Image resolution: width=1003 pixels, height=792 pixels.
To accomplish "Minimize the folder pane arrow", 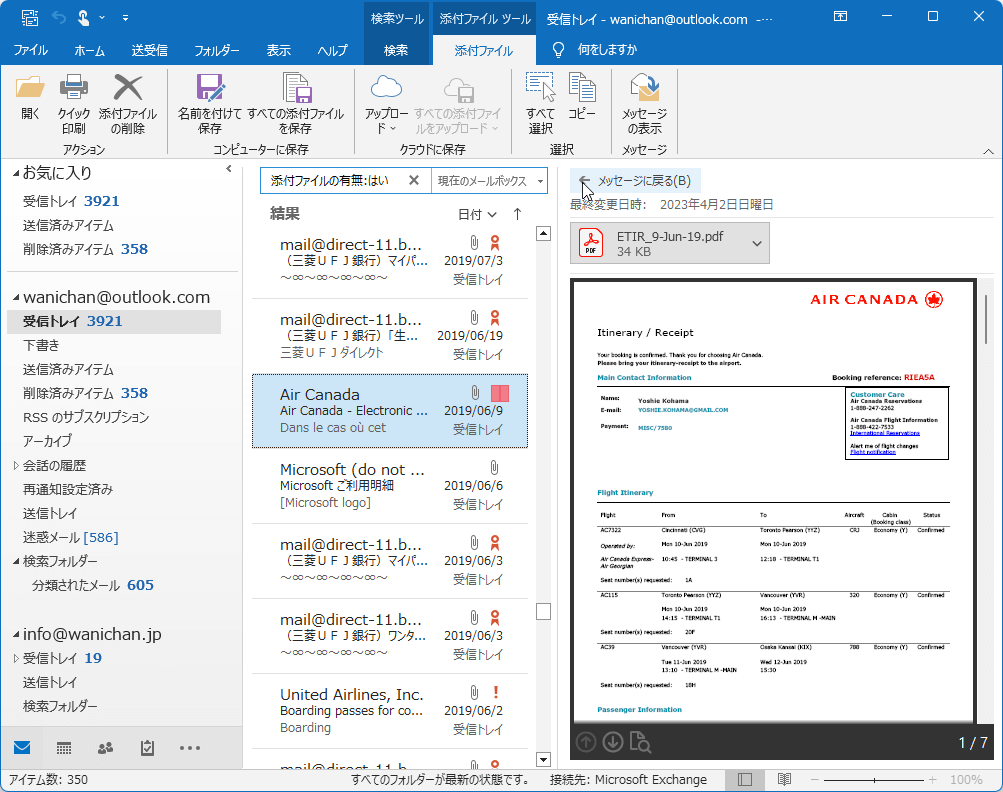I will [228, 169].
